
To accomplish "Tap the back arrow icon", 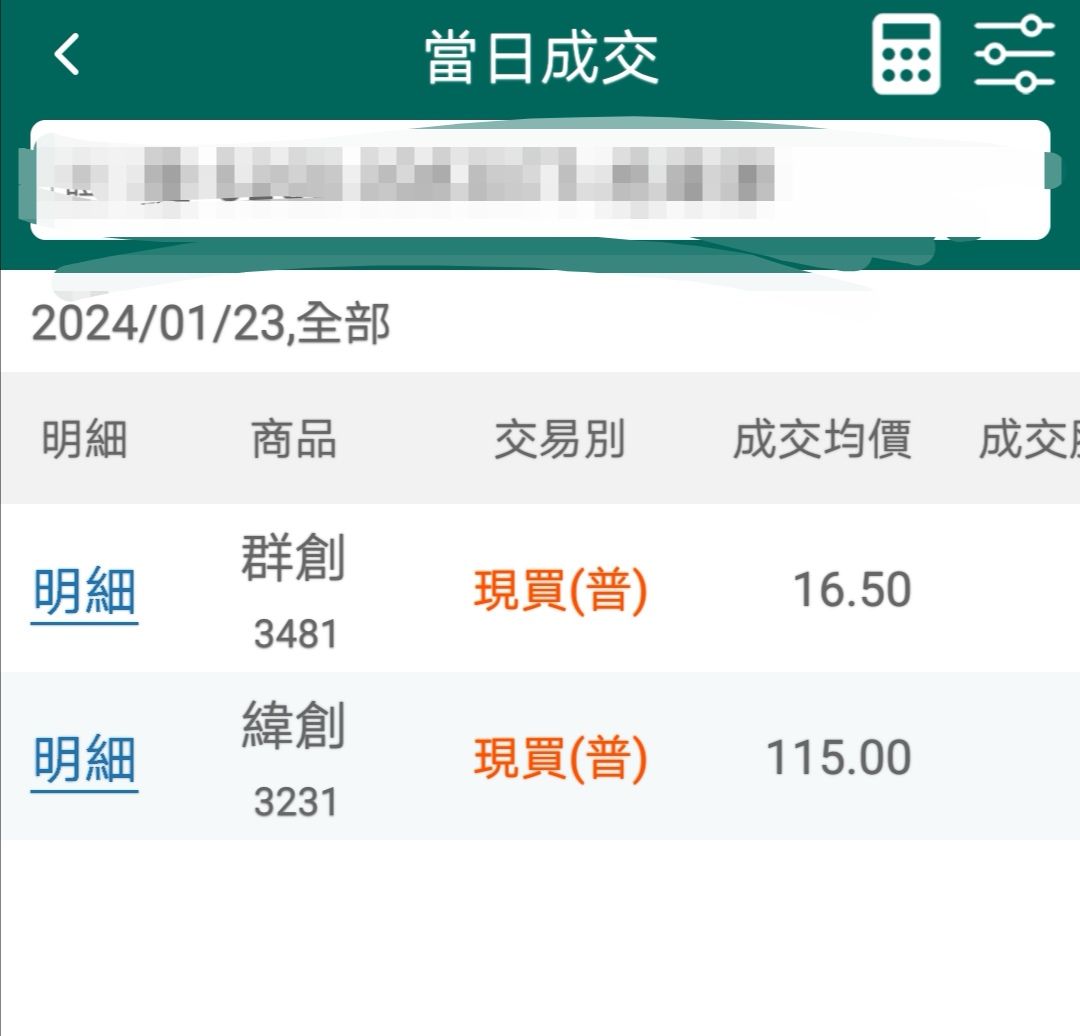I will click(67, 55).
